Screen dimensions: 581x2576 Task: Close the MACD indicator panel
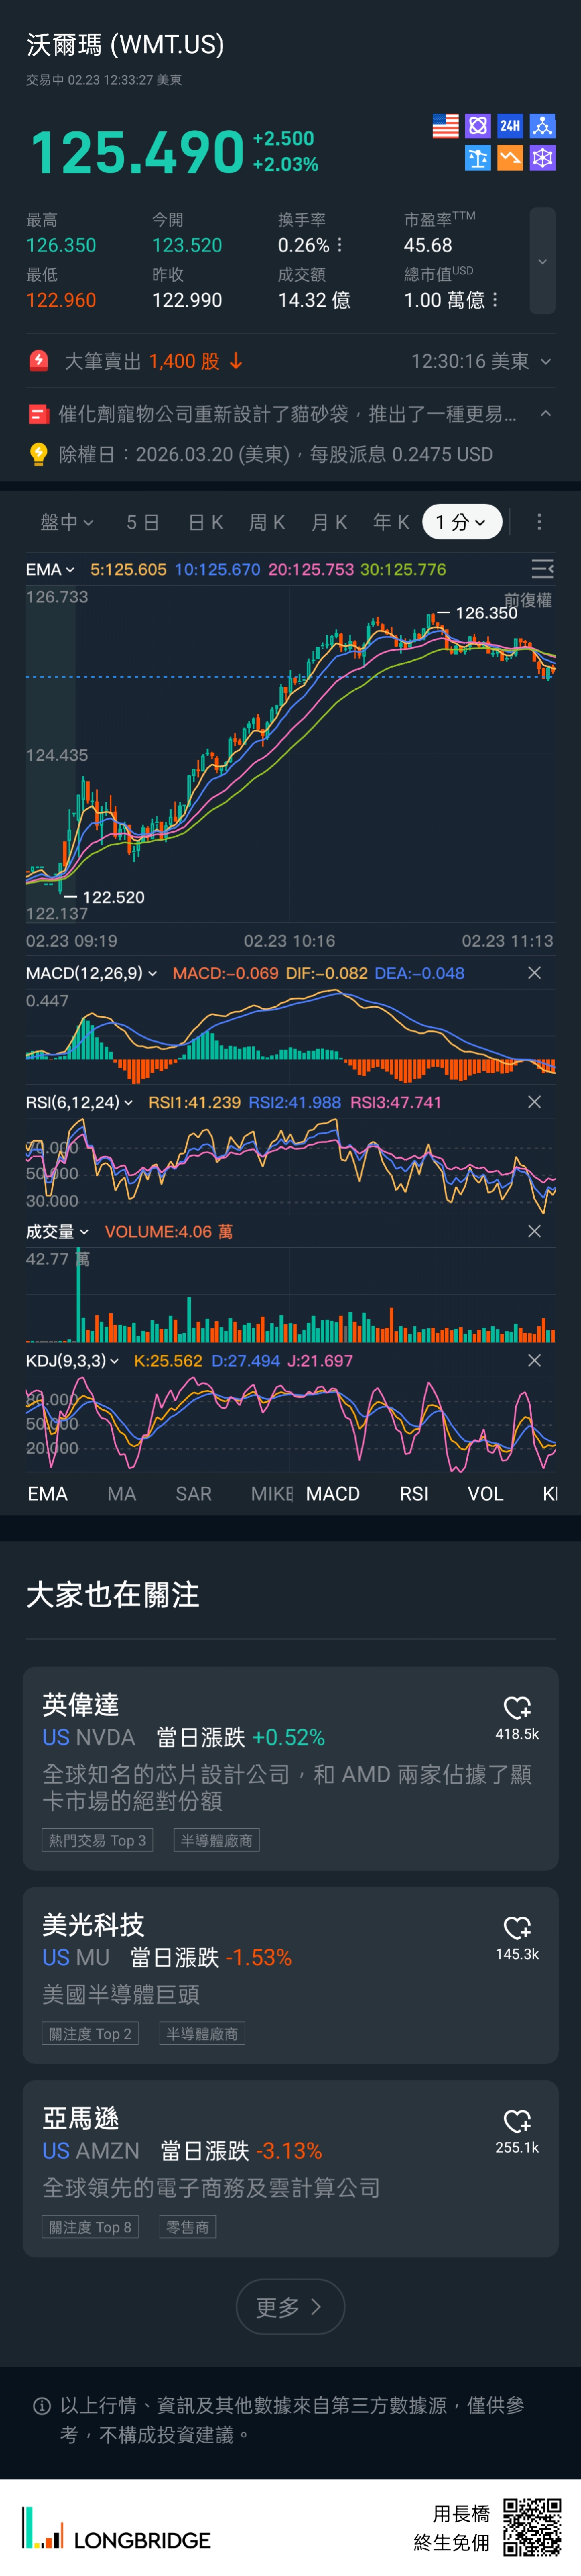coord(534,973)
